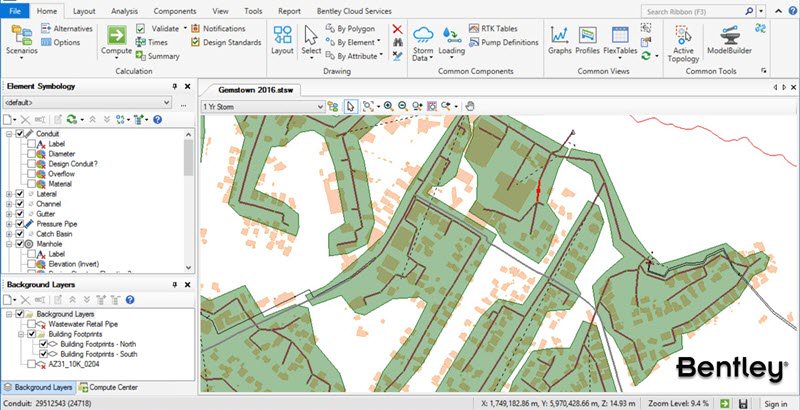Screen dimensions: 800x410
Task: Click Zoom Out magnifier in map toolbar
Action: click(403, 106)
